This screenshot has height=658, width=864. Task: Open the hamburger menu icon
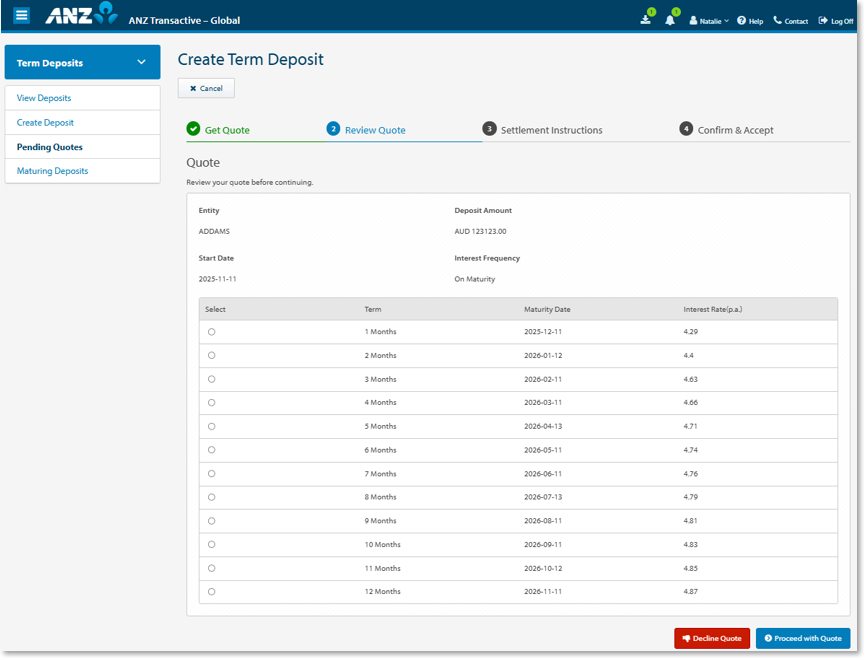(x=21, y=16)
